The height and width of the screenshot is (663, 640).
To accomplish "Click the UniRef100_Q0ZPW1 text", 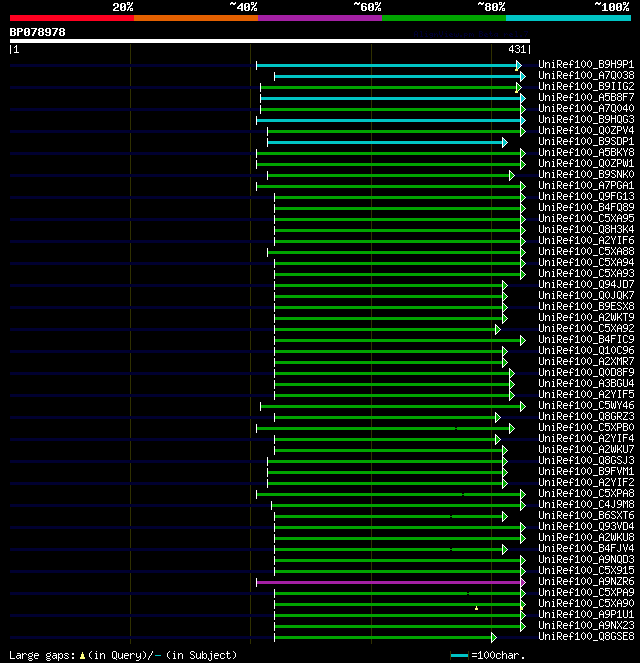I will click(x=586, y=163).
